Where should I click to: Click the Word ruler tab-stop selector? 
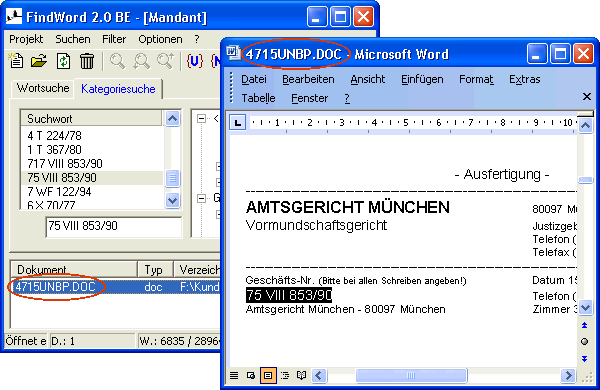click(x=237, y=123)
